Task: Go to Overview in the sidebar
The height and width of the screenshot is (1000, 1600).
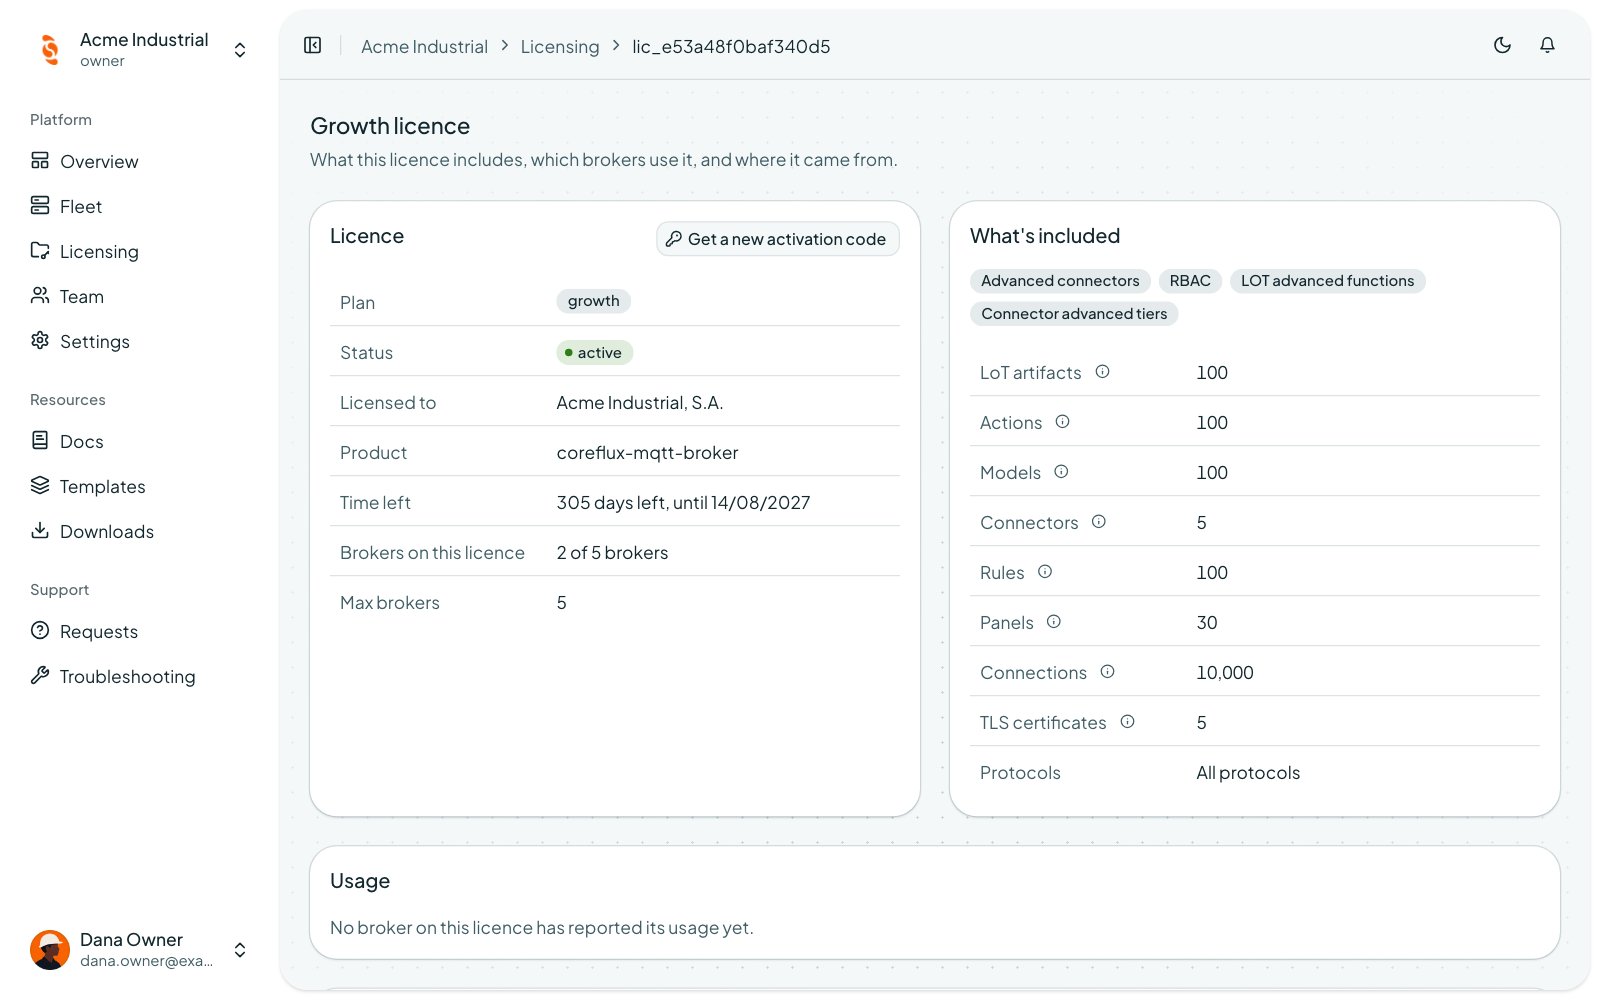Action: 138,161
